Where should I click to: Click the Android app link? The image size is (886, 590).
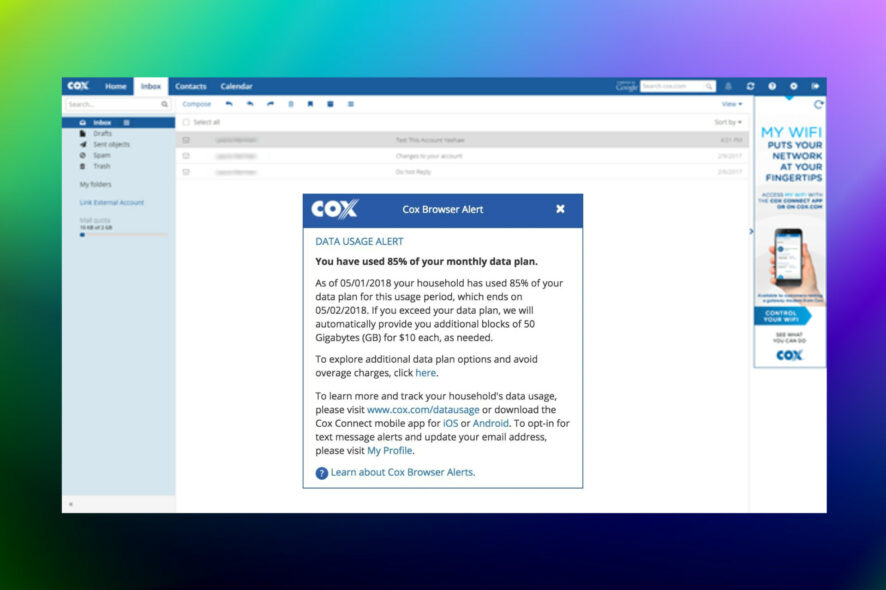pyautogui.click(x=490, y=423)
